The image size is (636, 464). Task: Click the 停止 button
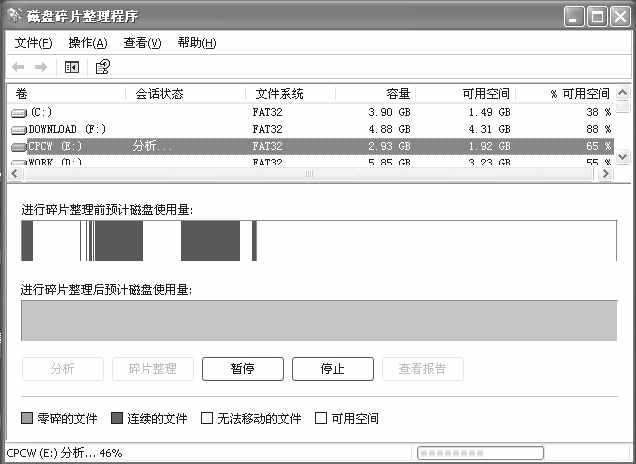tap(333, 369)
